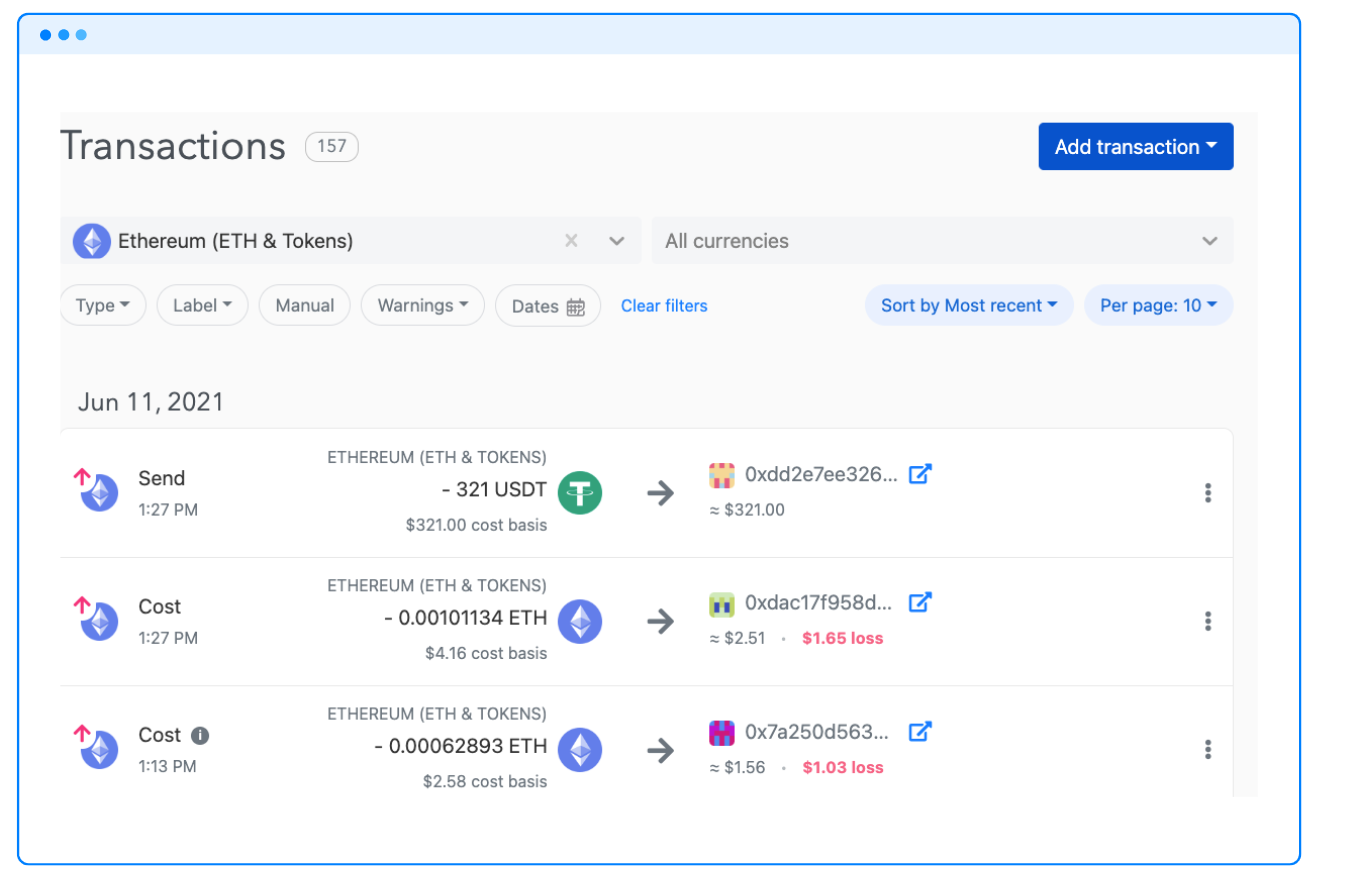Viewport: 1360px width, 890px height.
Task: Open three-dot menu for 0.00062893 ETH transaction
Action: [x=1208, y=749]
